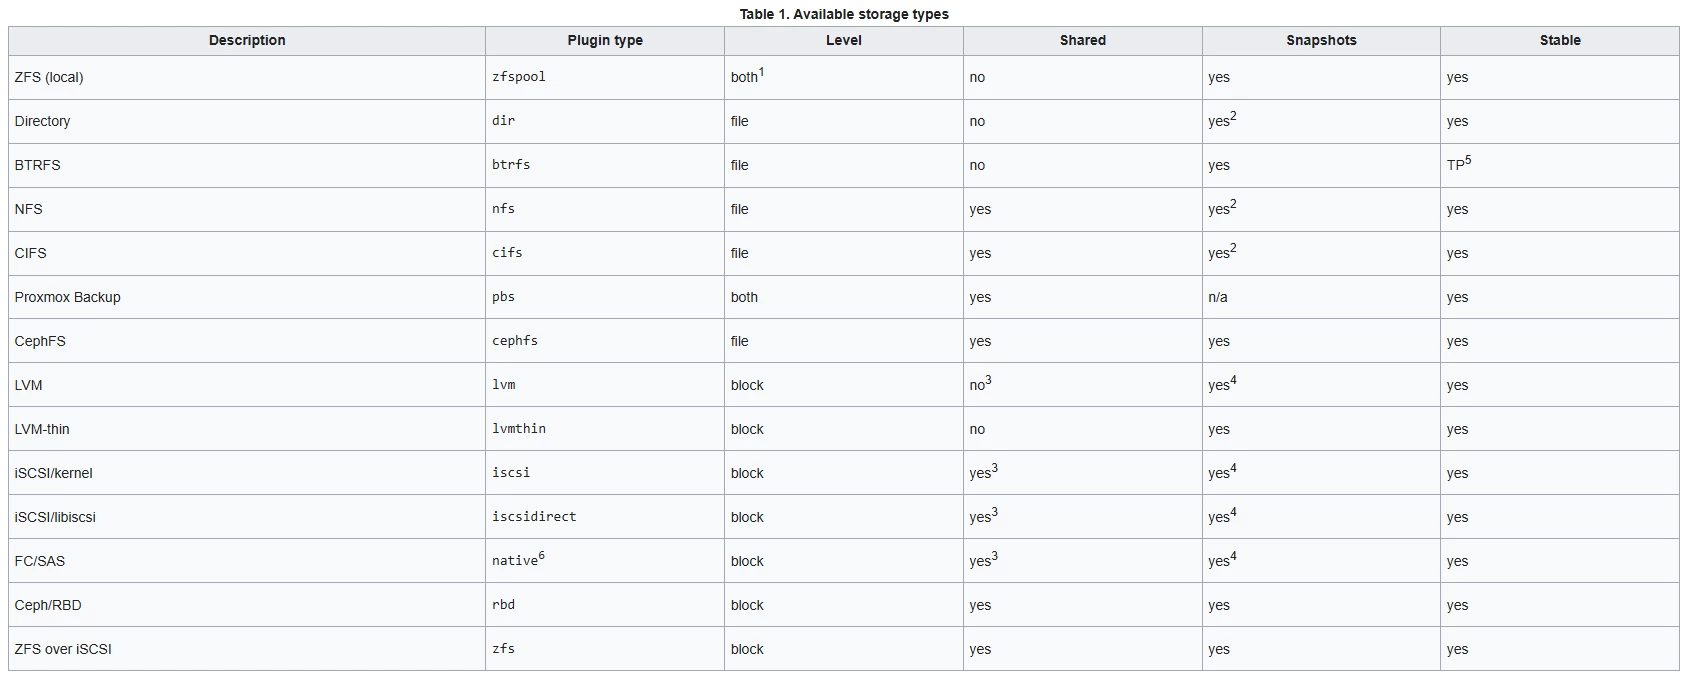Select the 'iscsi' plugin type cell
The height and width of the screenshot is (678, 1688).
pos(605,473)
